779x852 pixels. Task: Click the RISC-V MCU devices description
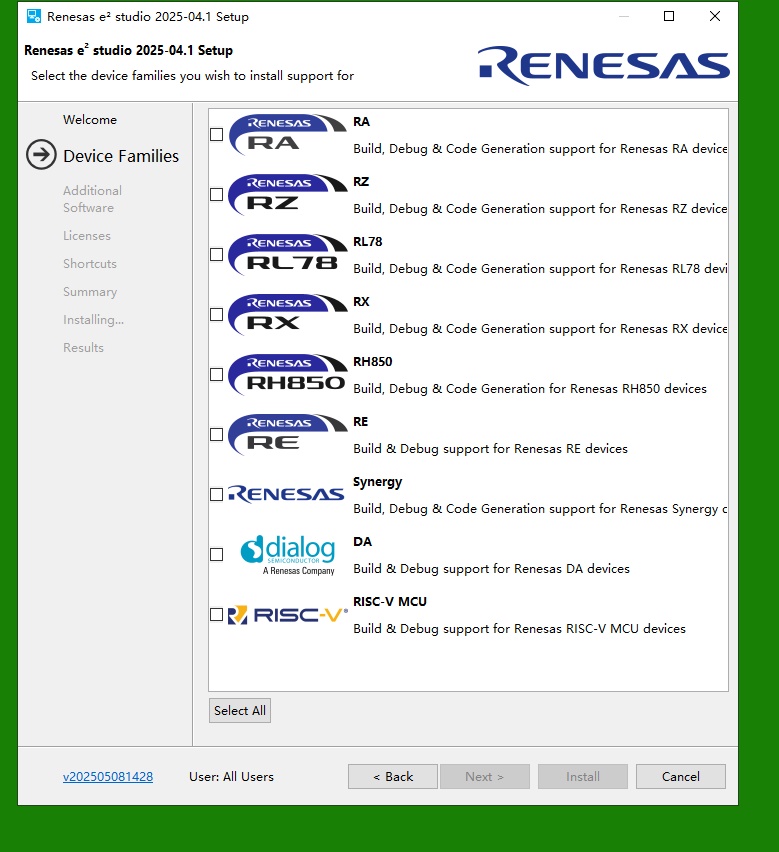coord(519,629)
